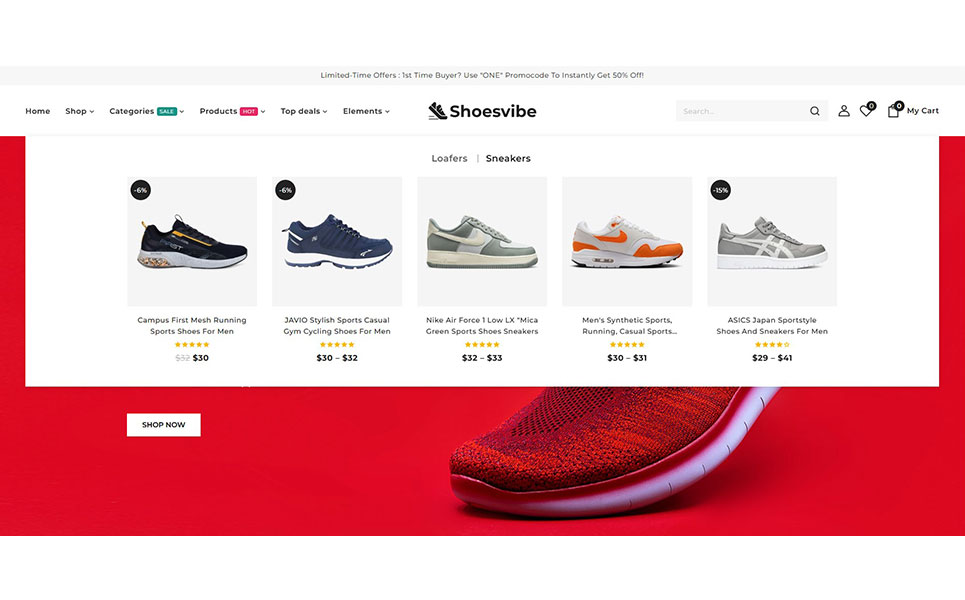Open the navy JAVIO shoe thumbnail

pos(337,241)
